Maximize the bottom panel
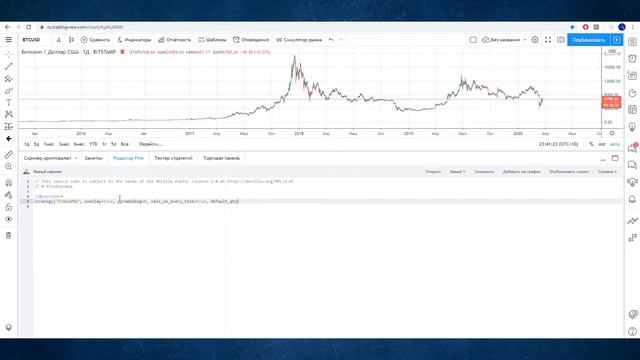The image size is (640, 360). [x=615, y=158]
